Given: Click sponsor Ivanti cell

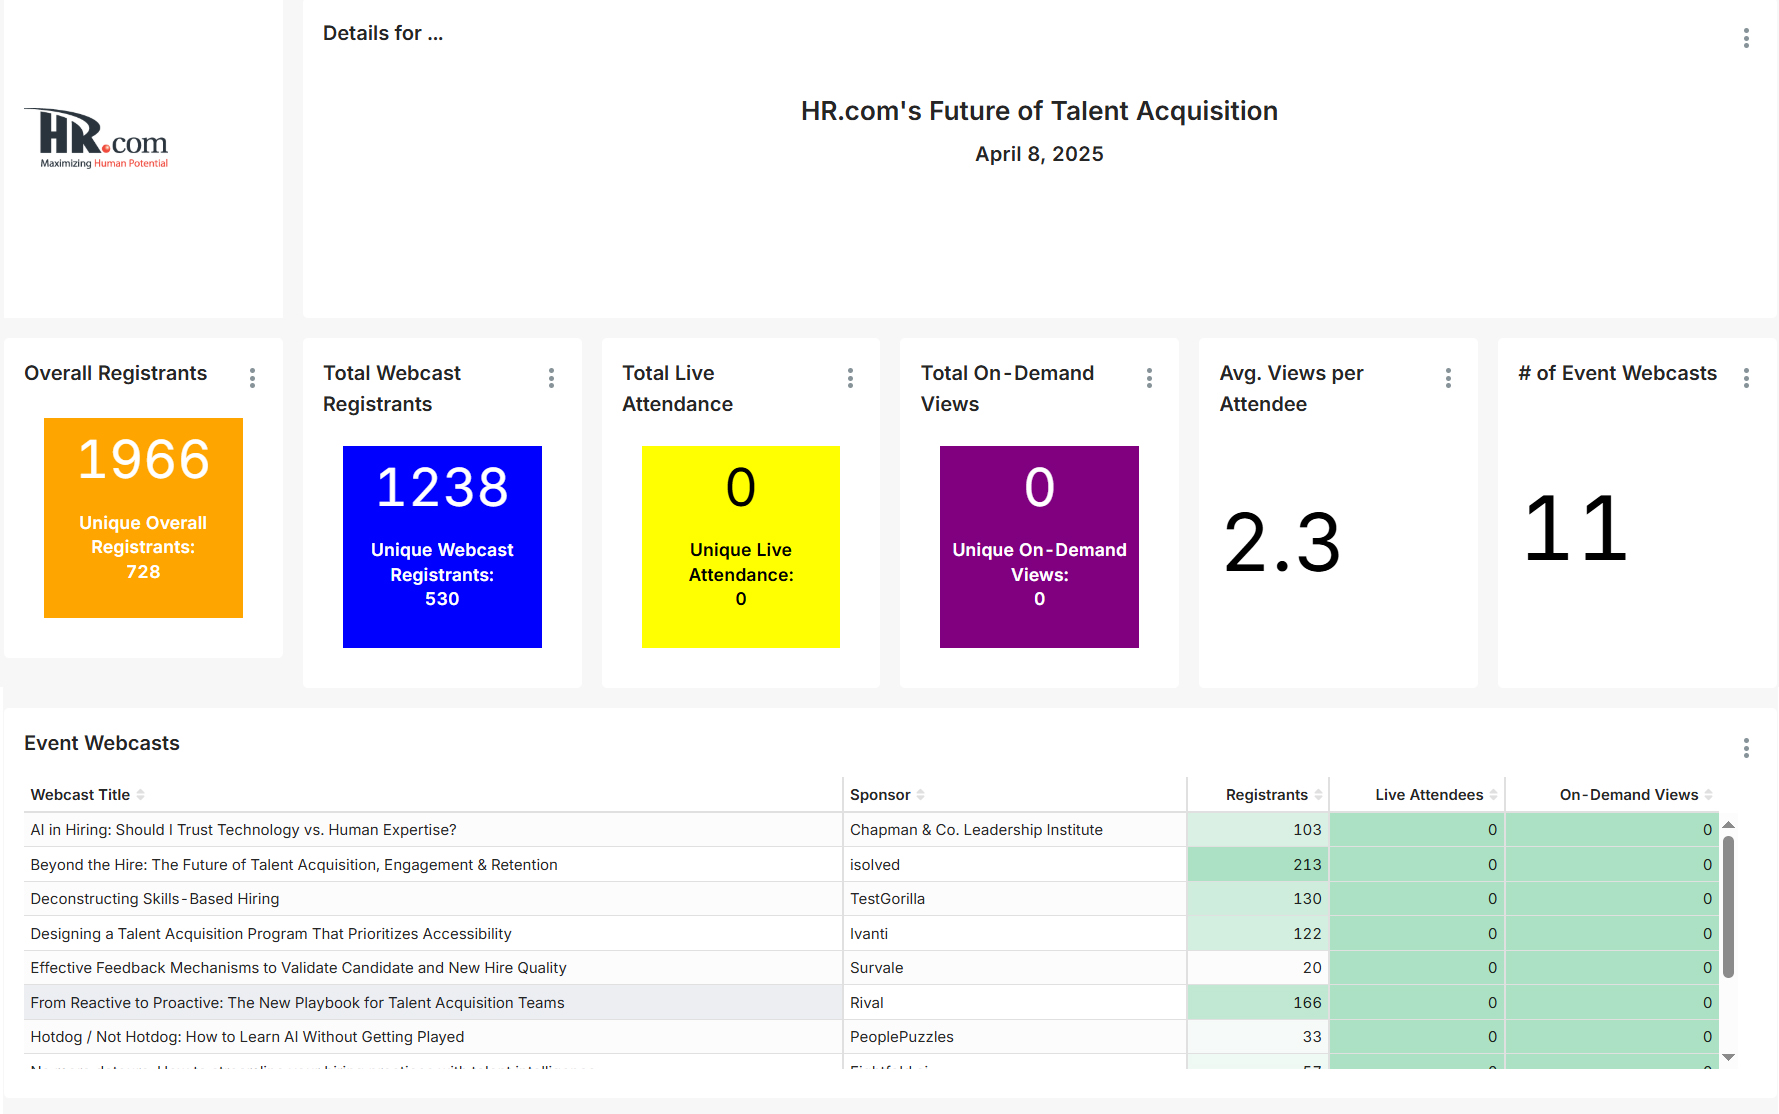Looking at the screenshot, I should tap(1015, 934).
